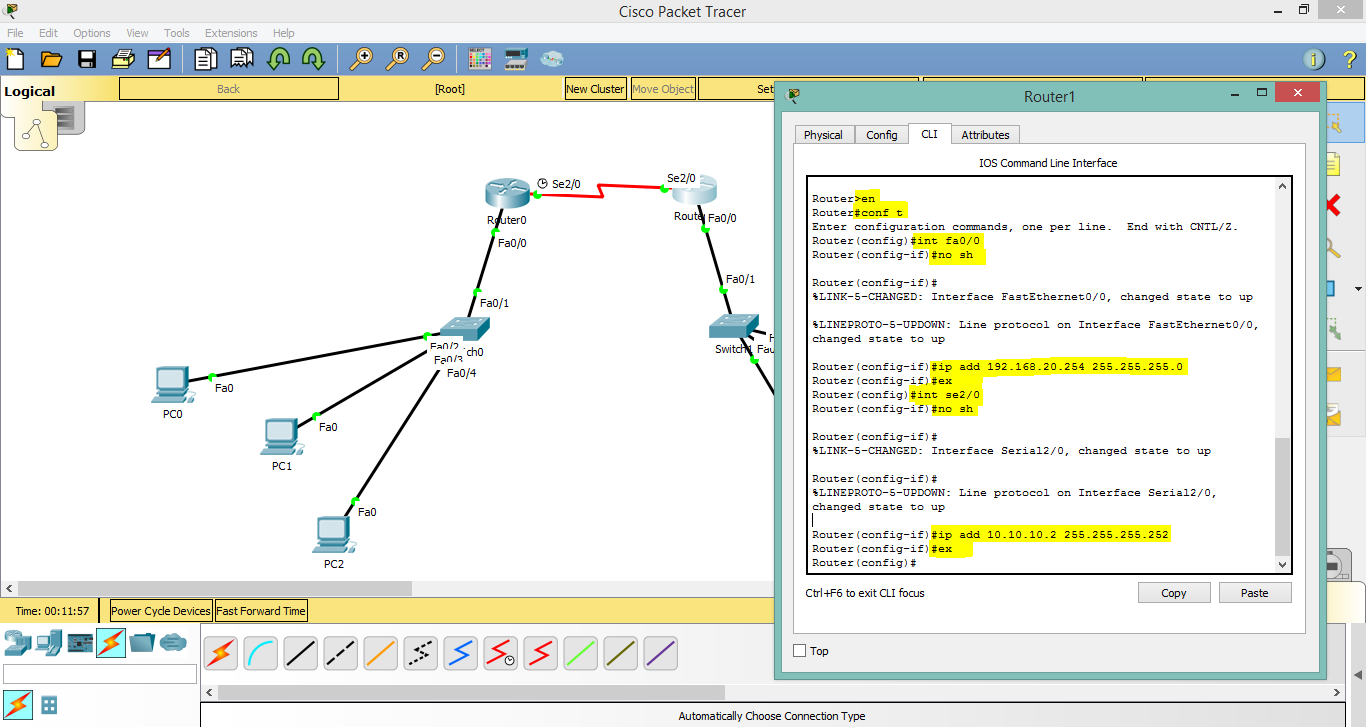The image size is (1366, 727).
Task: Switch to the Config tab of Router1
Action: pos(881,134)
